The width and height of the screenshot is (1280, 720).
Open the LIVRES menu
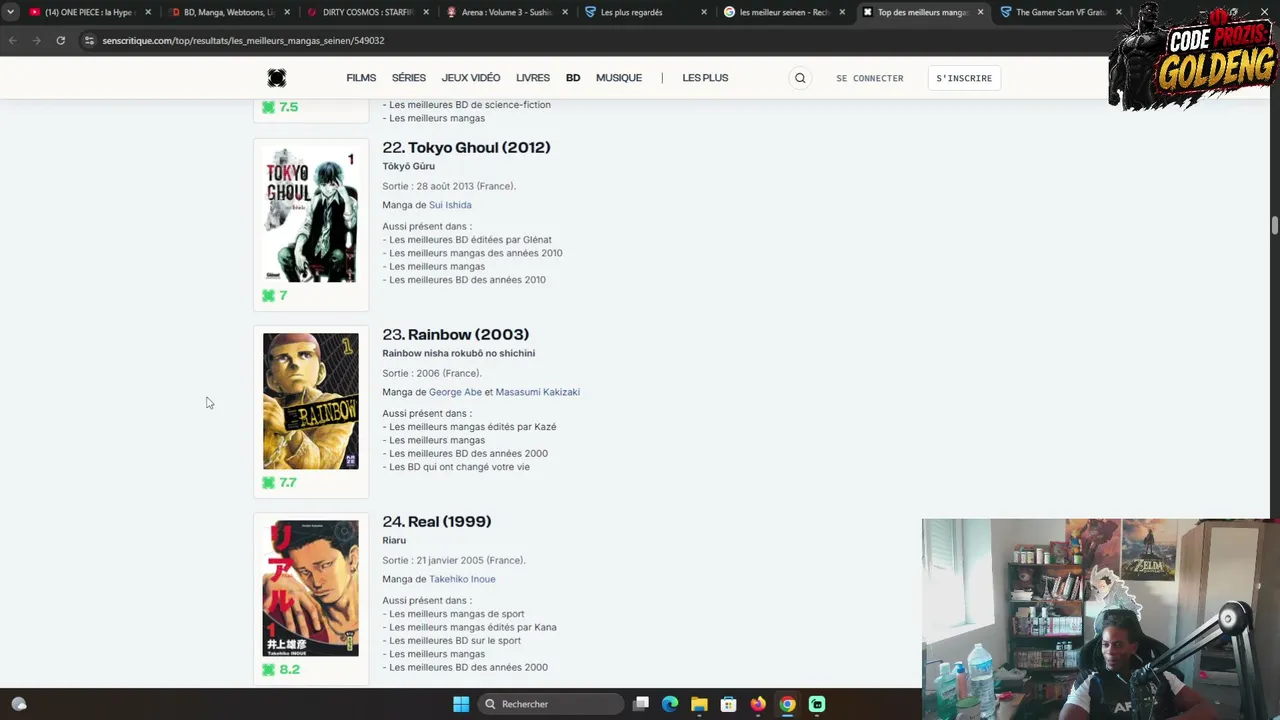coord(533,78)
